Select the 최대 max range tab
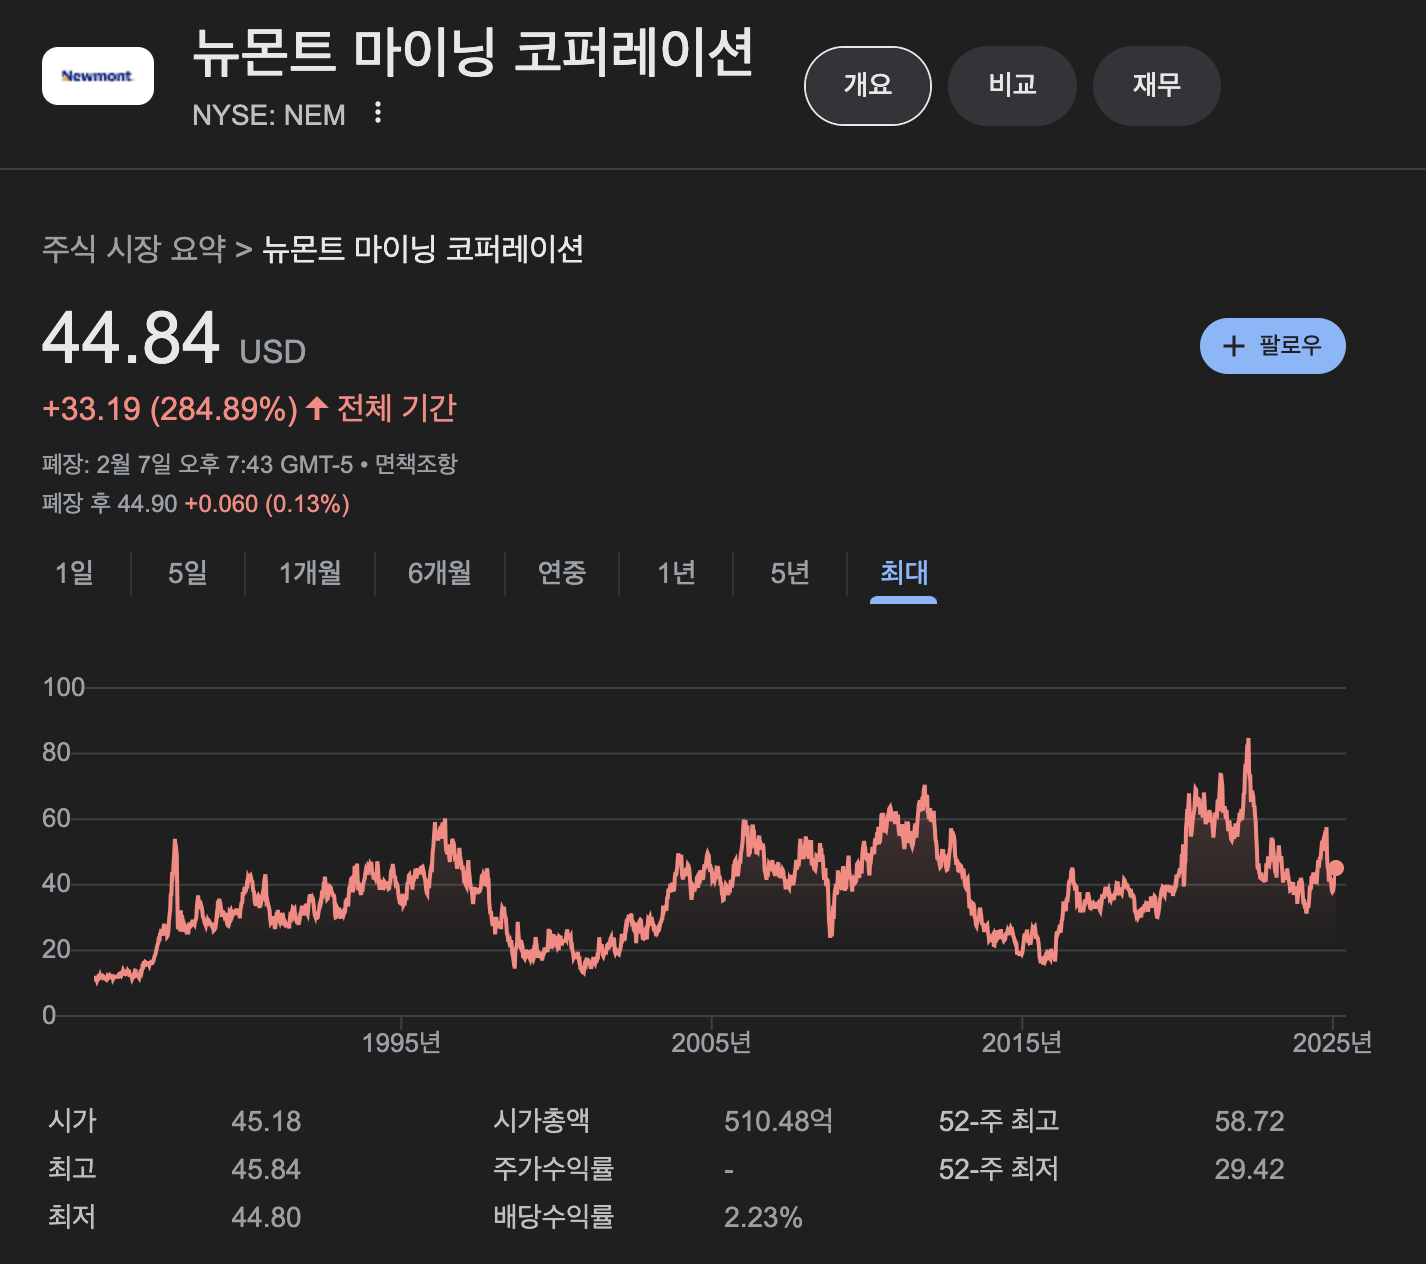This screenshot has height=1264, width=1426. [904, 573]
